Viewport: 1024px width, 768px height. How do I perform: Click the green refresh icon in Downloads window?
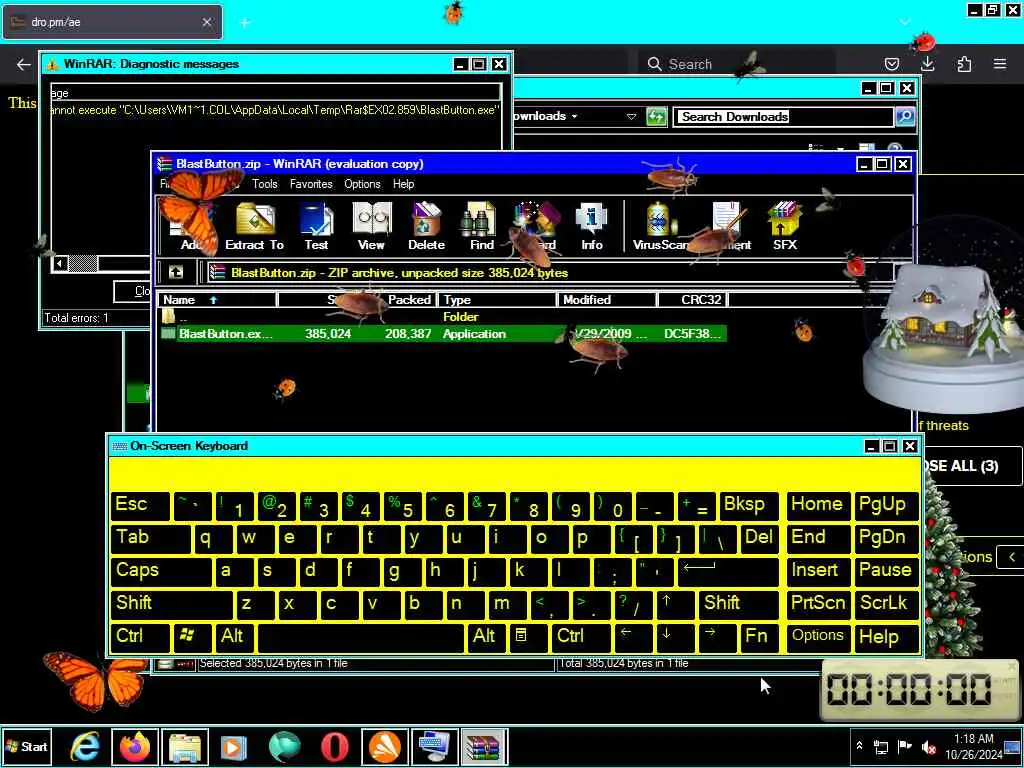(x=656, y=116)
